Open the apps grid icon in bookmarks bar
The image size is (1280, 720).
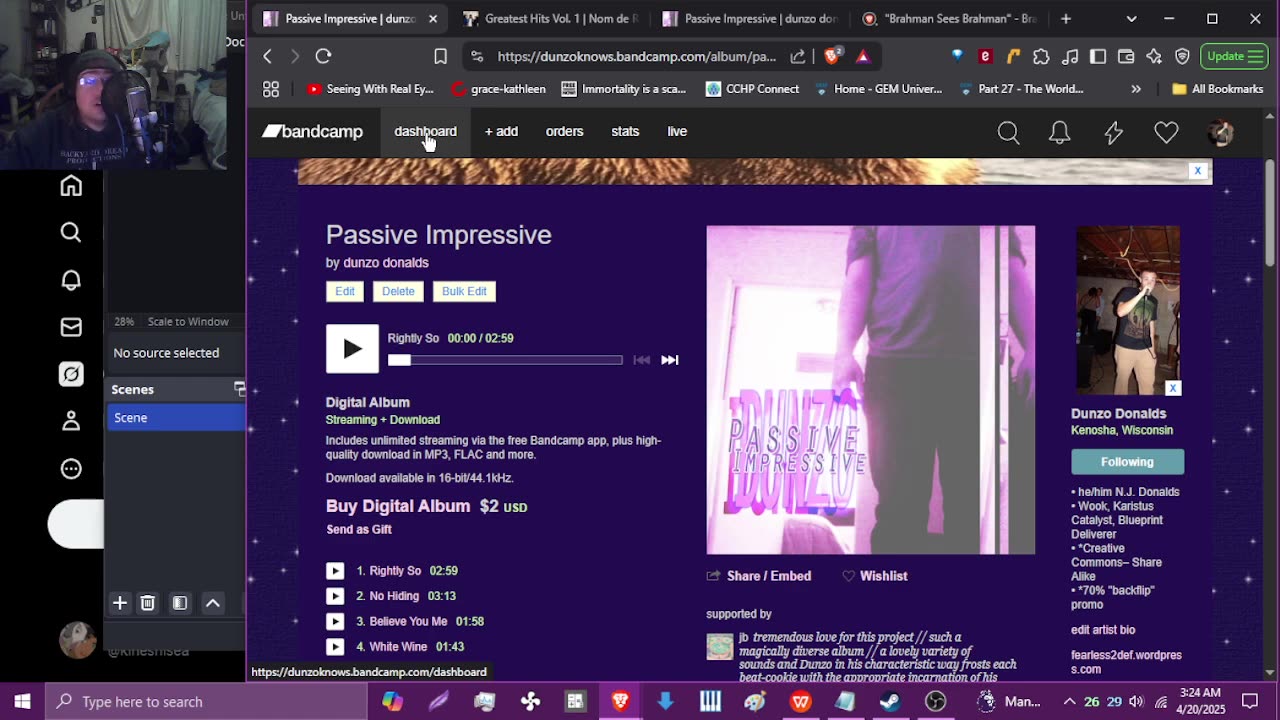click(x=271, y=89)
